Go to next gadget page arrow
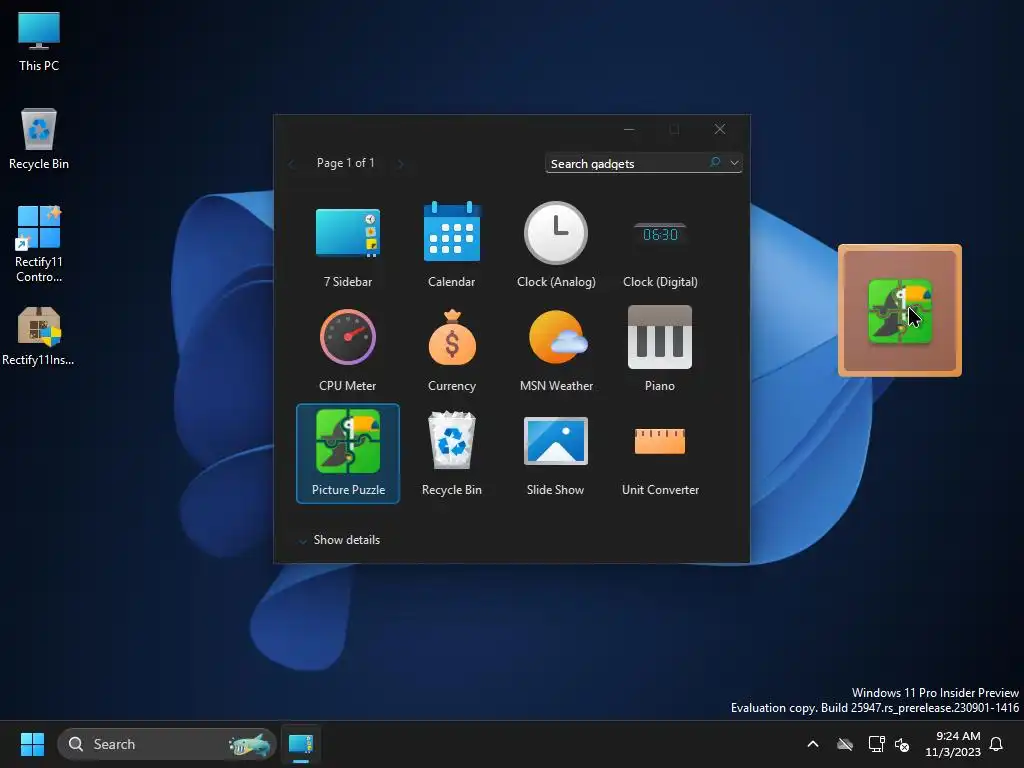The width and height of the screenshot is (1024, 768). pos(400,163)
